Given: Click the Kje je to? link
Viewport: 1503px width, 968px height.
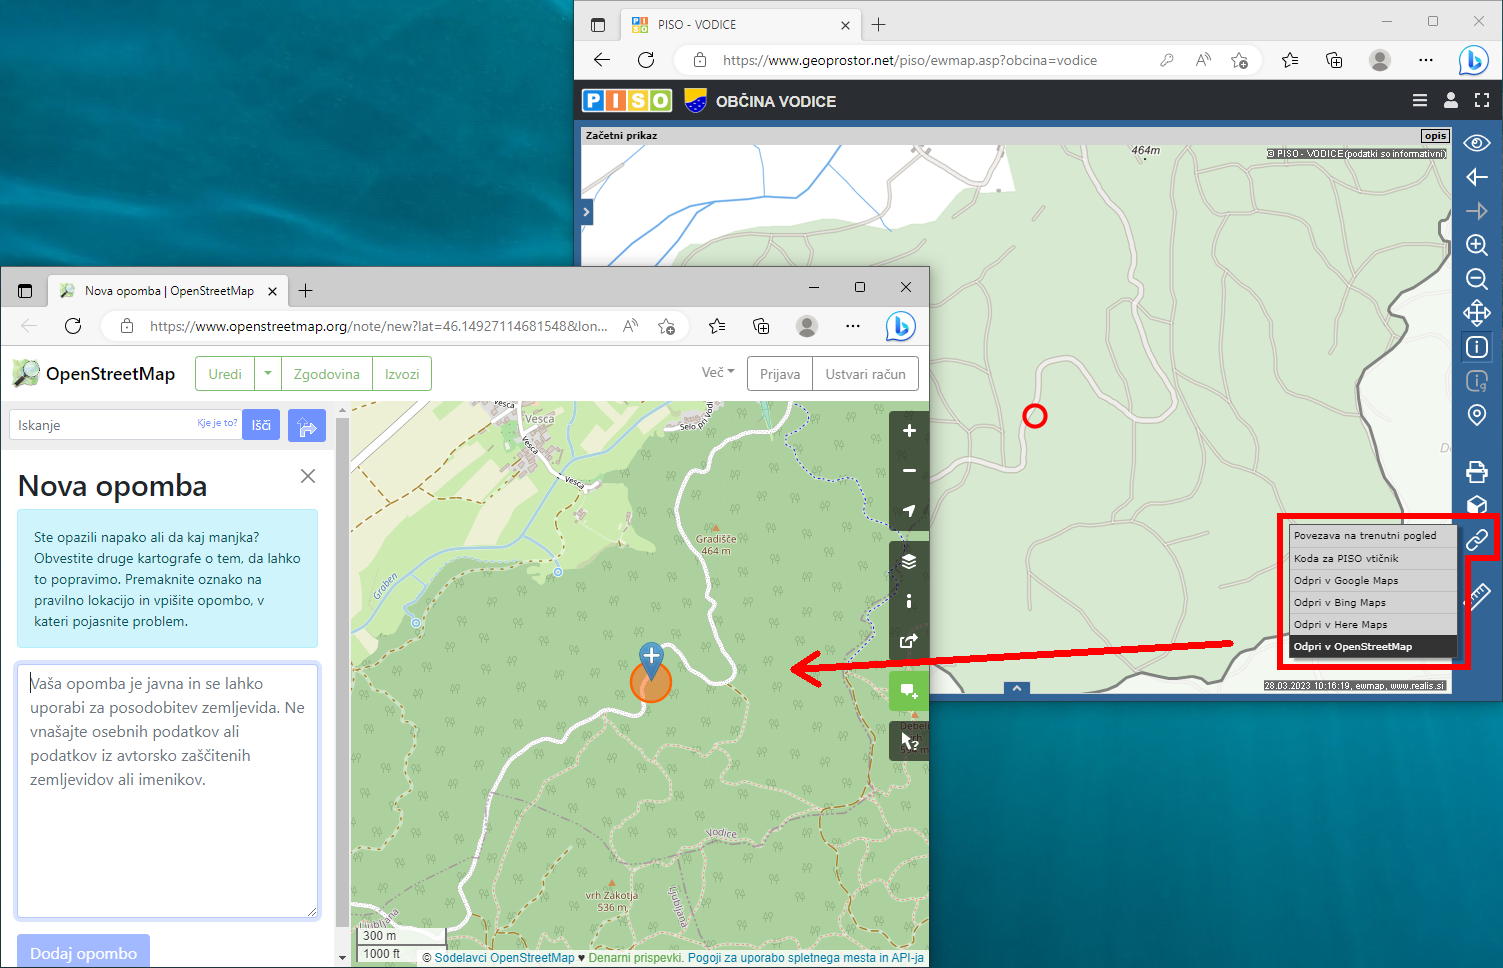Looking at the screenshot, I should [x=217, y=423].
